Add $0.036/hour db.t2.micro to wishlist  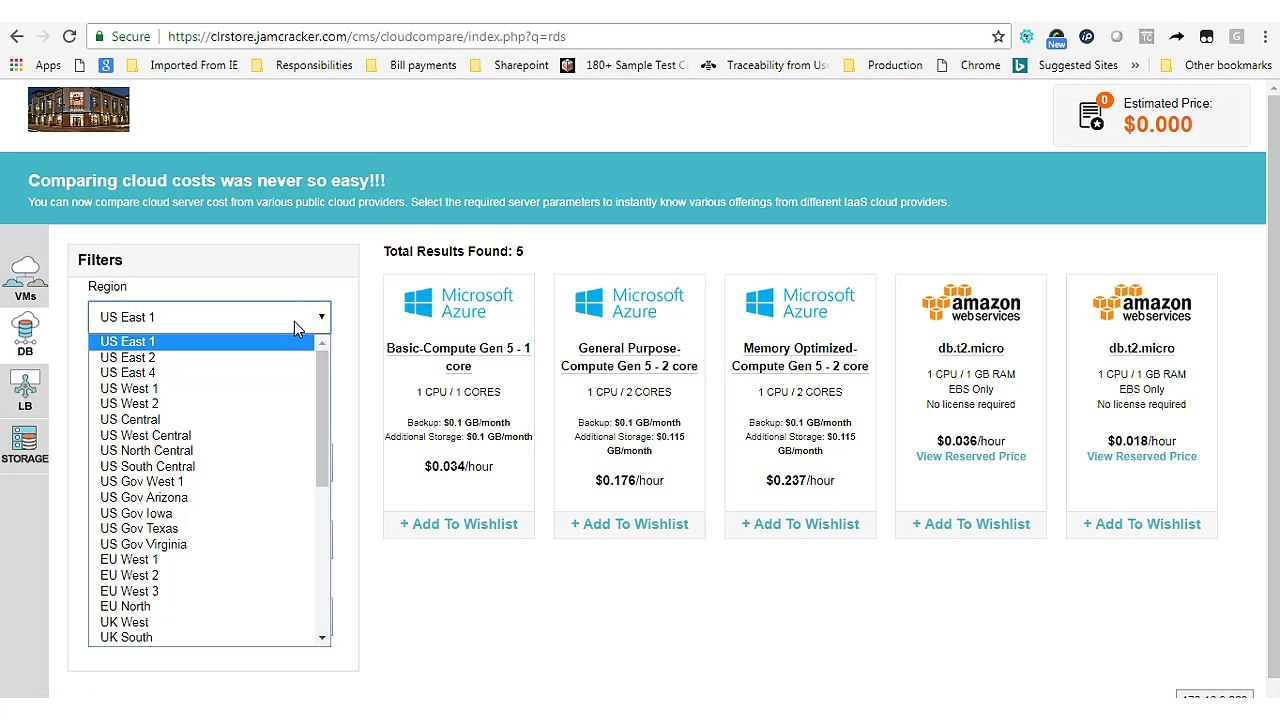971,524
